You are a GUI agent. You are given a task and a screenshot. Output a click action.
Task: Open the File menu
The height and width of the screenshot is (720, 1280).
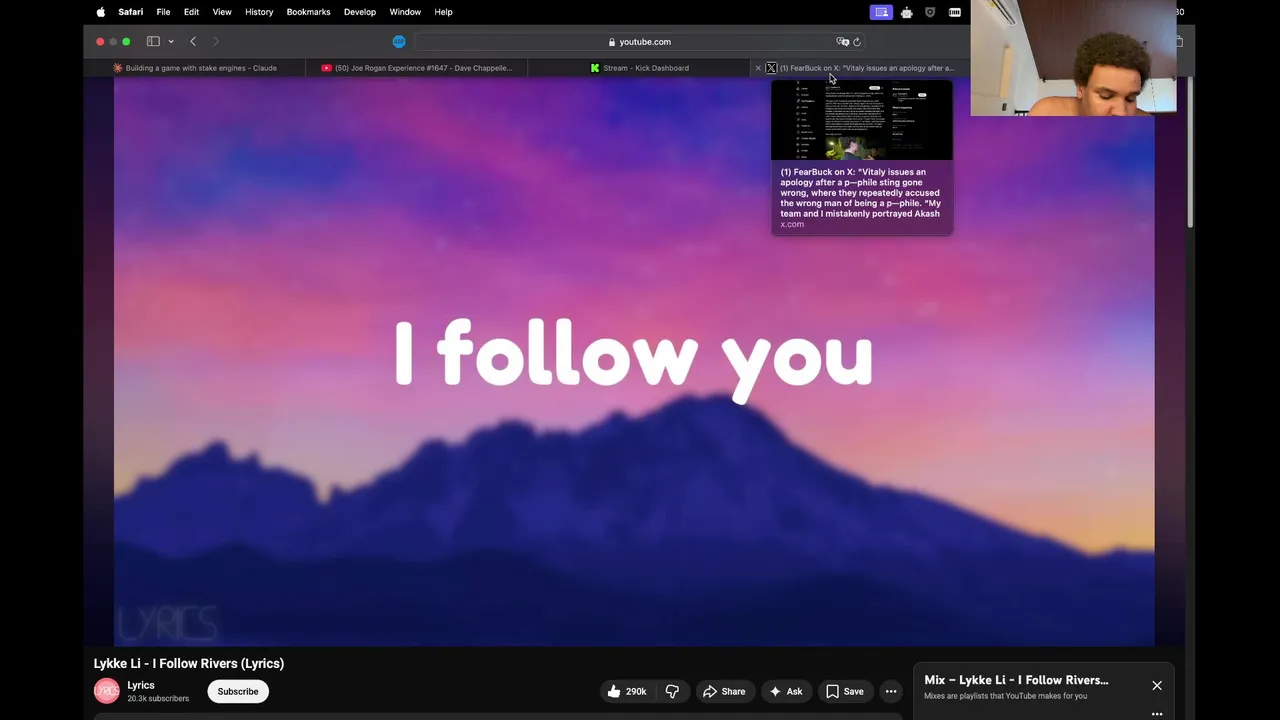click(x=163, y=12)
